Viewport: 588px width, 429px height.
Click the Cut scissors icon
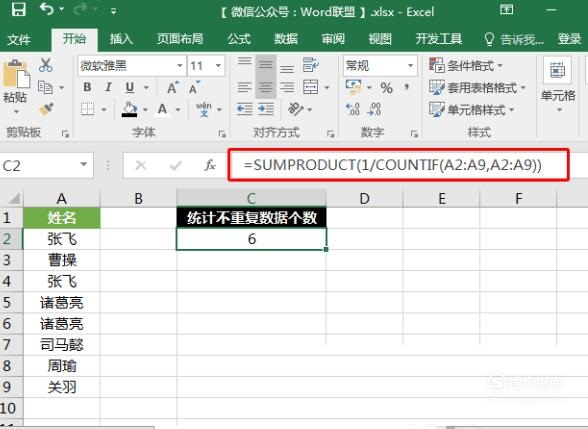pyautogui.click(x=46, y=65)
